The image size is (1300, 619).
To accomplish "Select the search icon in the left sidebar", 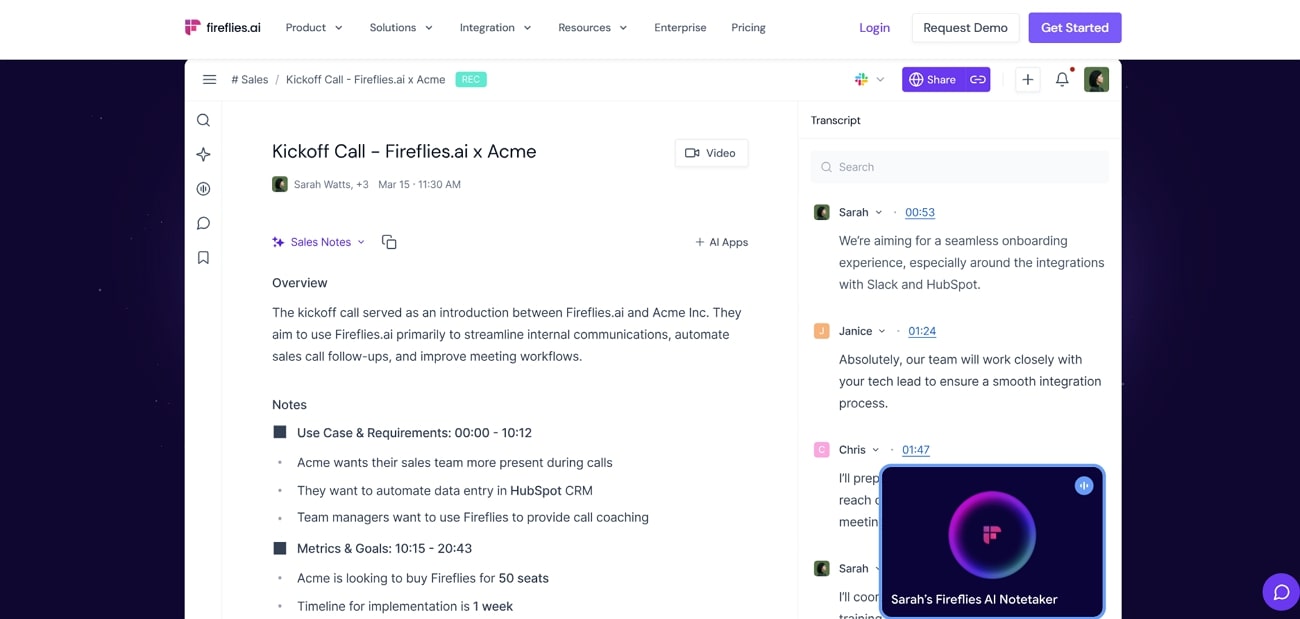I will click(x=203, y=119).
